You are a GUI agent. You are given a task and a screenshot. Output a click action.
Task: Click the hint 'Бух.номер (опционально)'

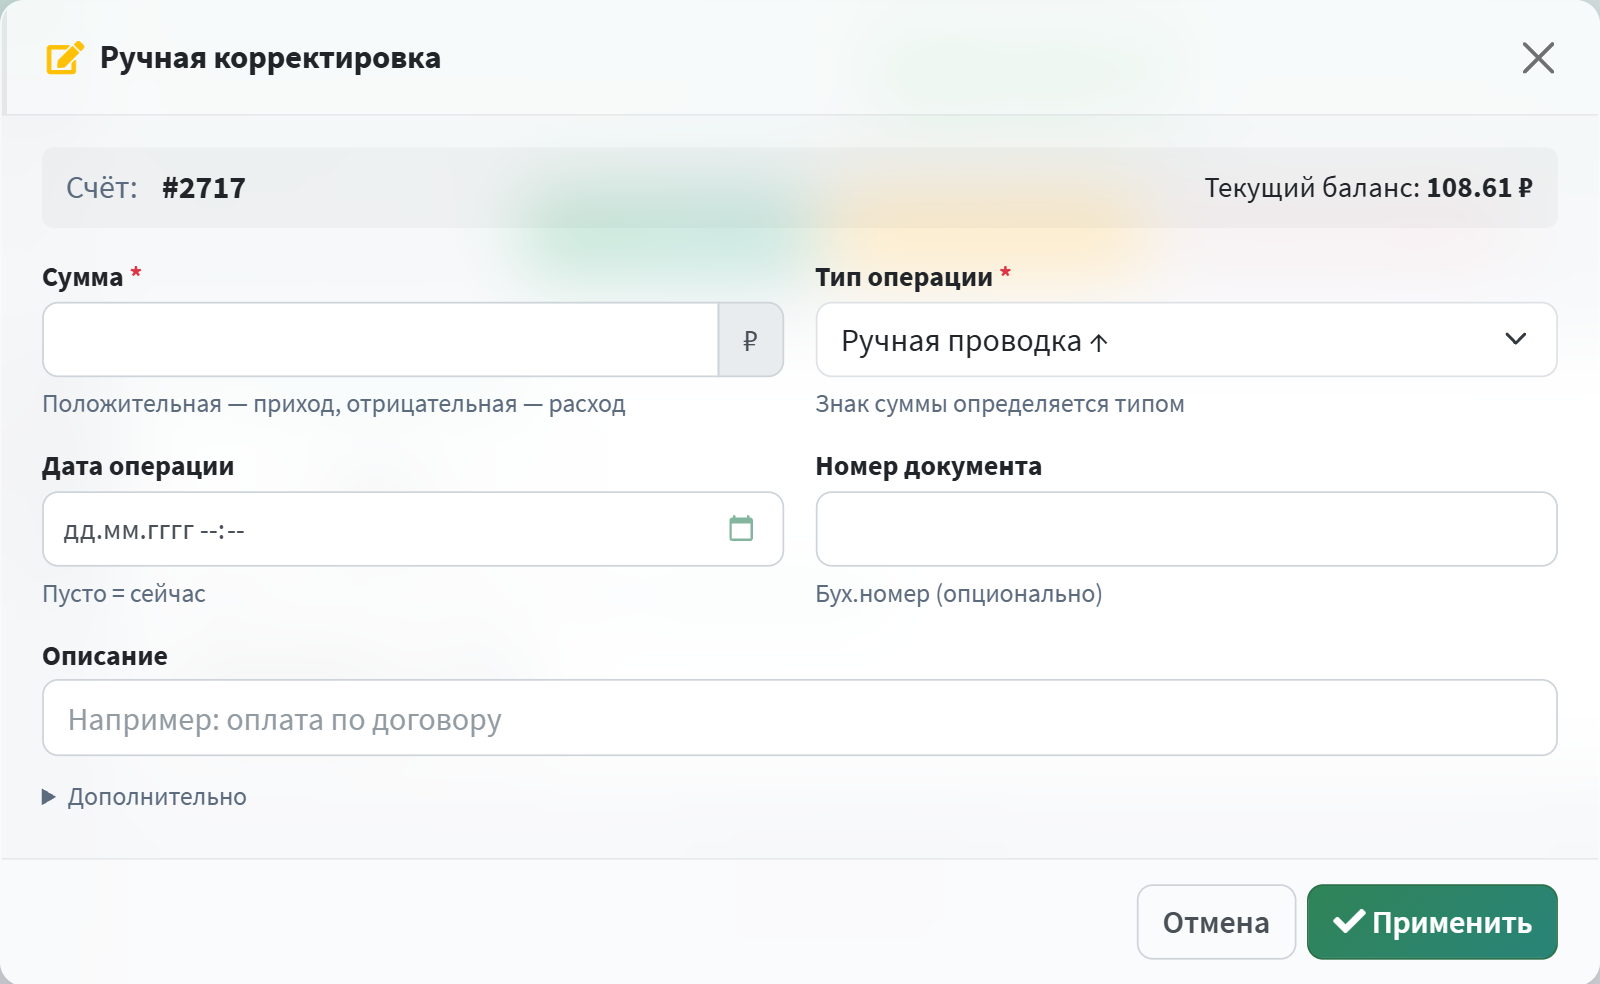959,594
